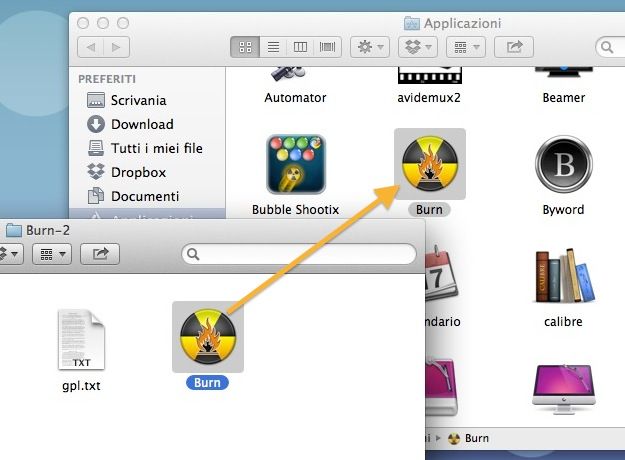Minimize the Applicazioni window
625x460 pixels.
pos(103,23)
